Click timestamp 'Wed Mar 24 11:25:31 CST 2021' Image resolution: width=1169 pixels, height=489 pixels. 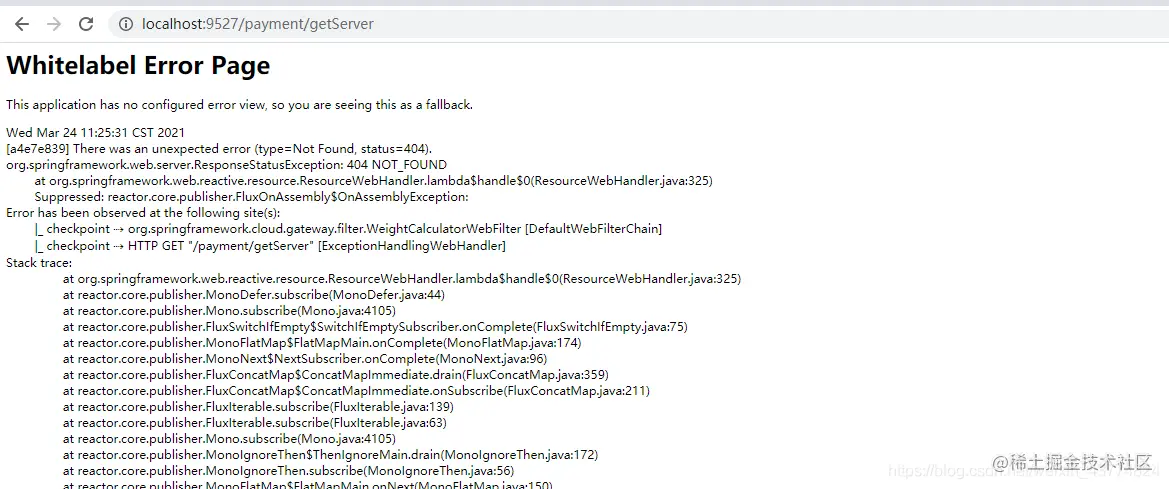(95, 133)
